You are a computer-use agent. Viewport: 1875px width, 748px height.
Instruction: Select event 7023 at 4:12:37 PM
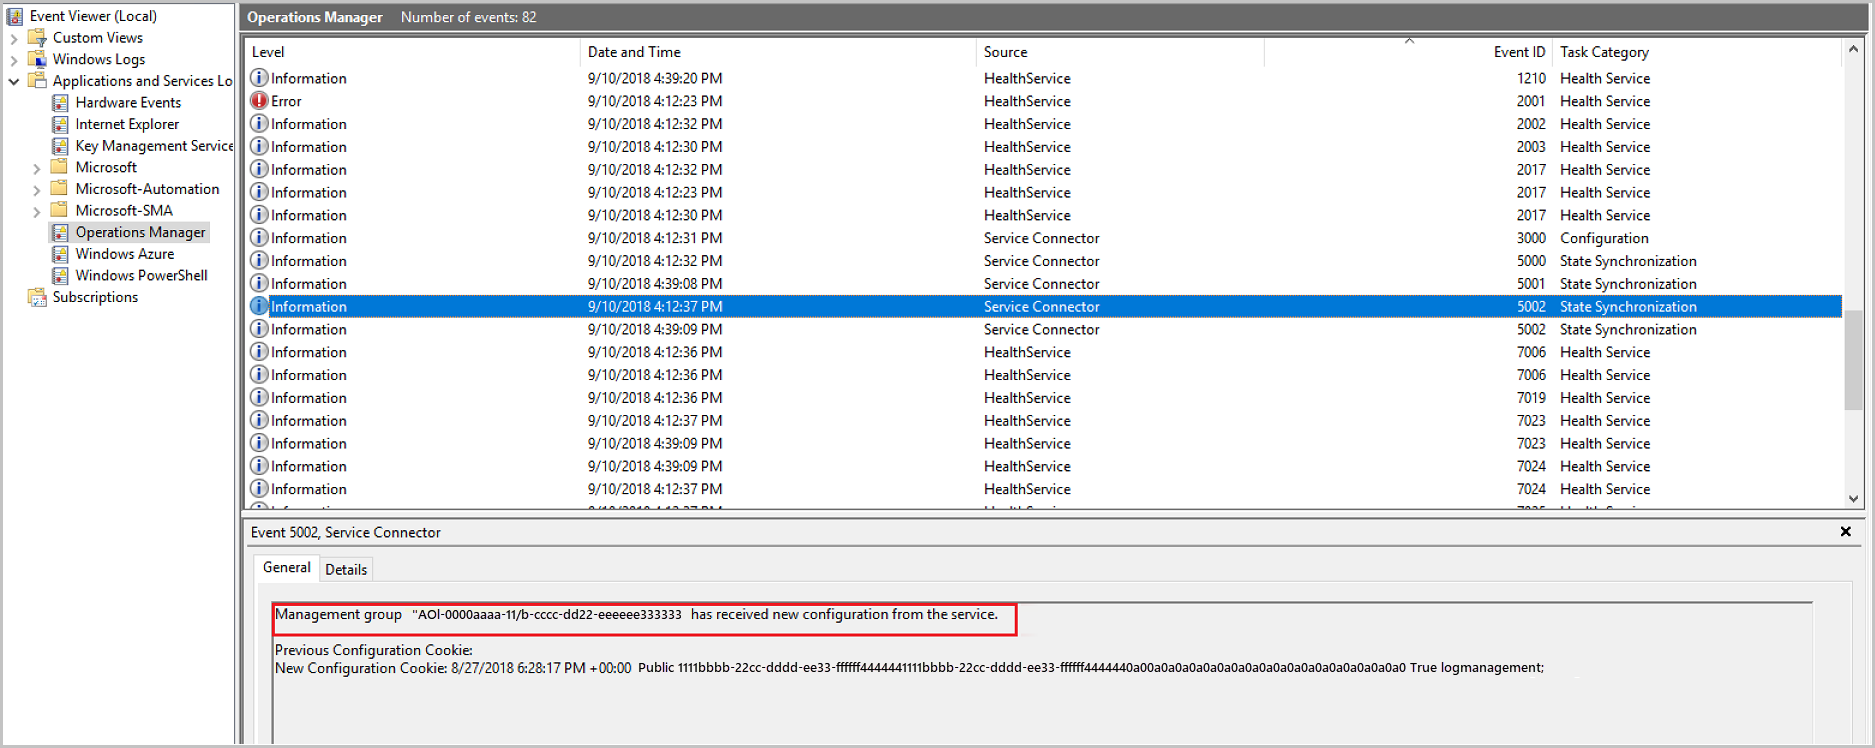pos(1044,421)
